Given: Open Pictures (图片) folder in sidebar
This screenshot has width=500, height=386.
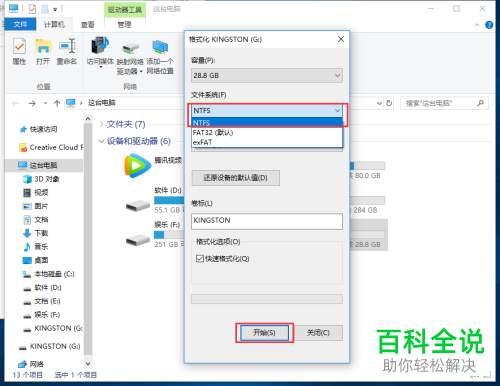Looking at the screenshot, I should click(x=35, y=206).
